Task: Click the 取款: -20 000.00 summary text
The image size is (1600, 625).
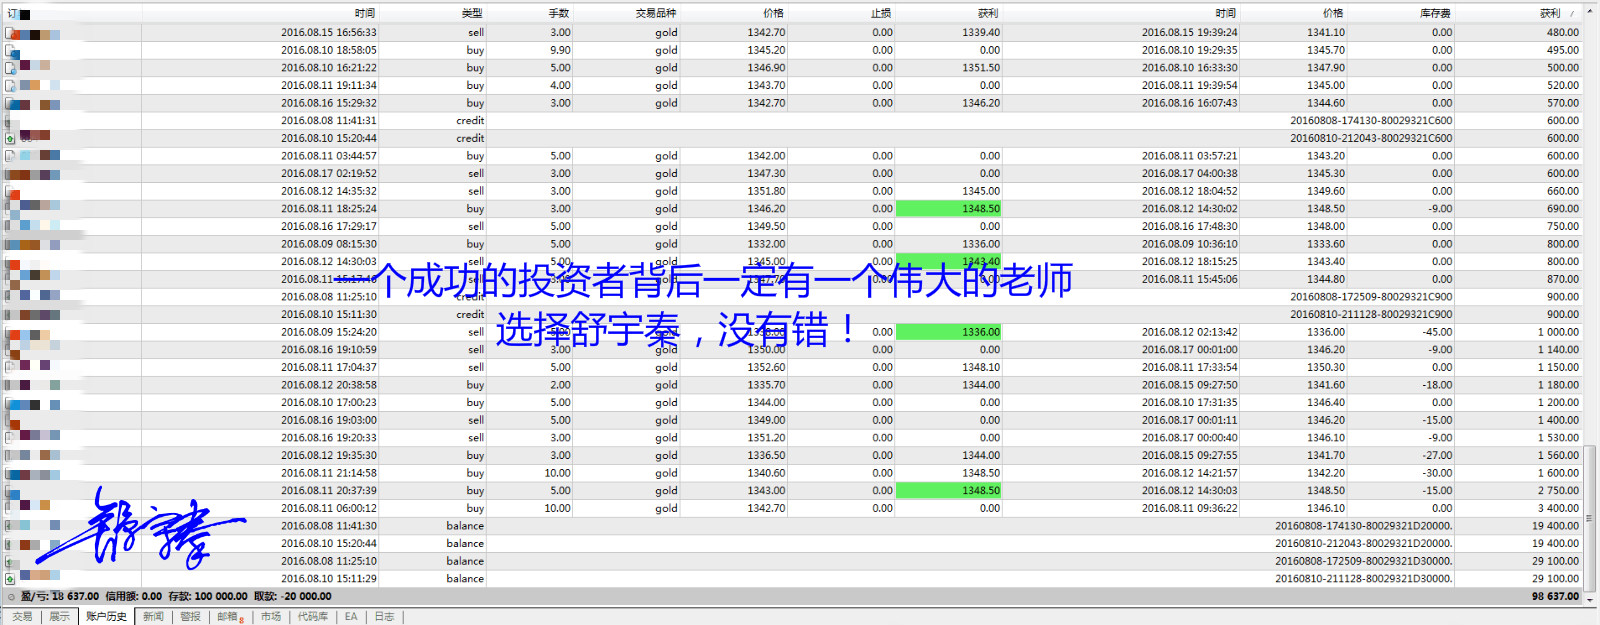Action: [x=292, y=597]
